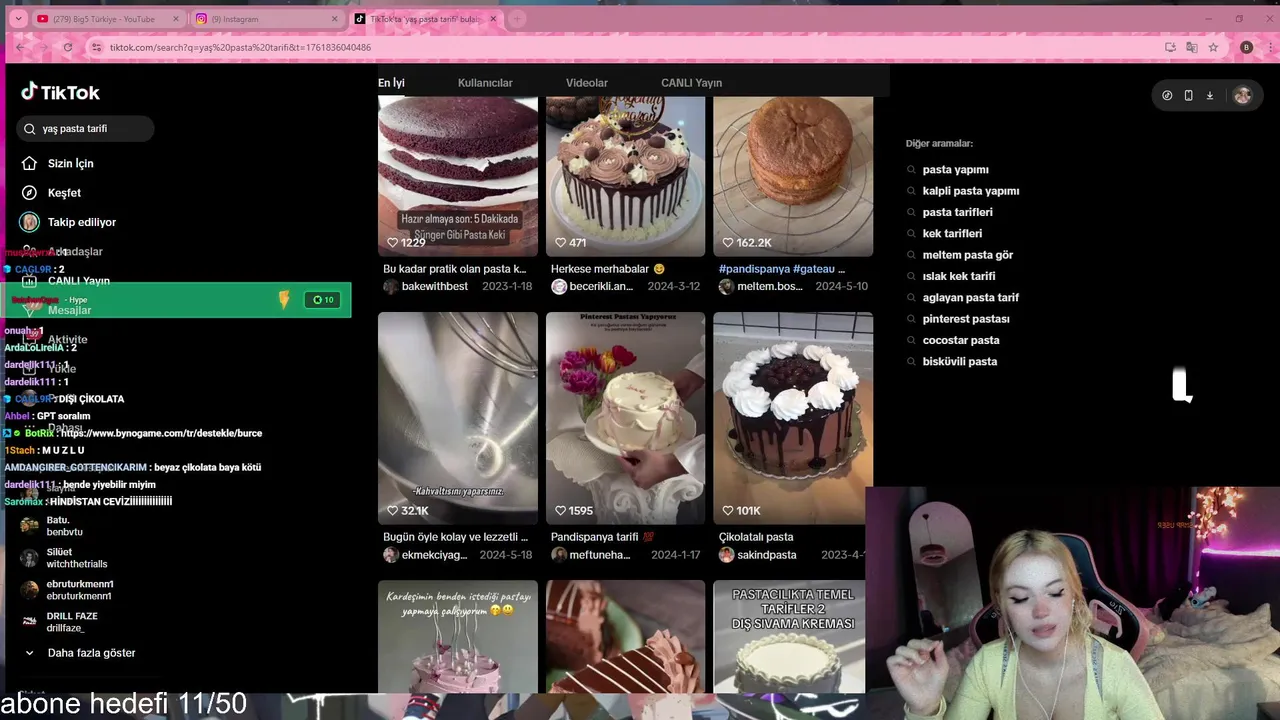Search for meltem pasta gör
This screenshot has width=1280, height=720.
(968, 255)
